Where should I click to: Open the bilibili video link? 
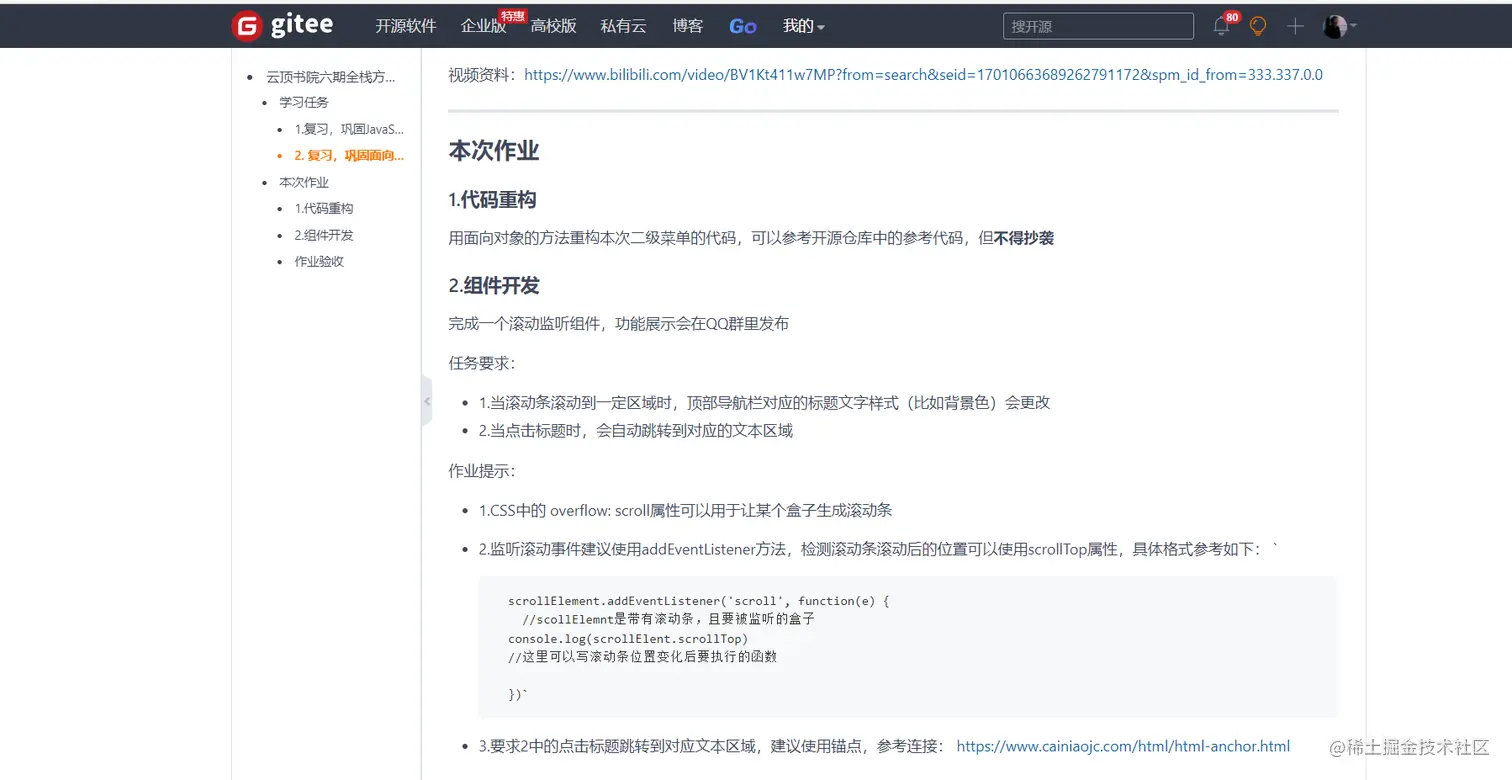[x=923, y=74]
